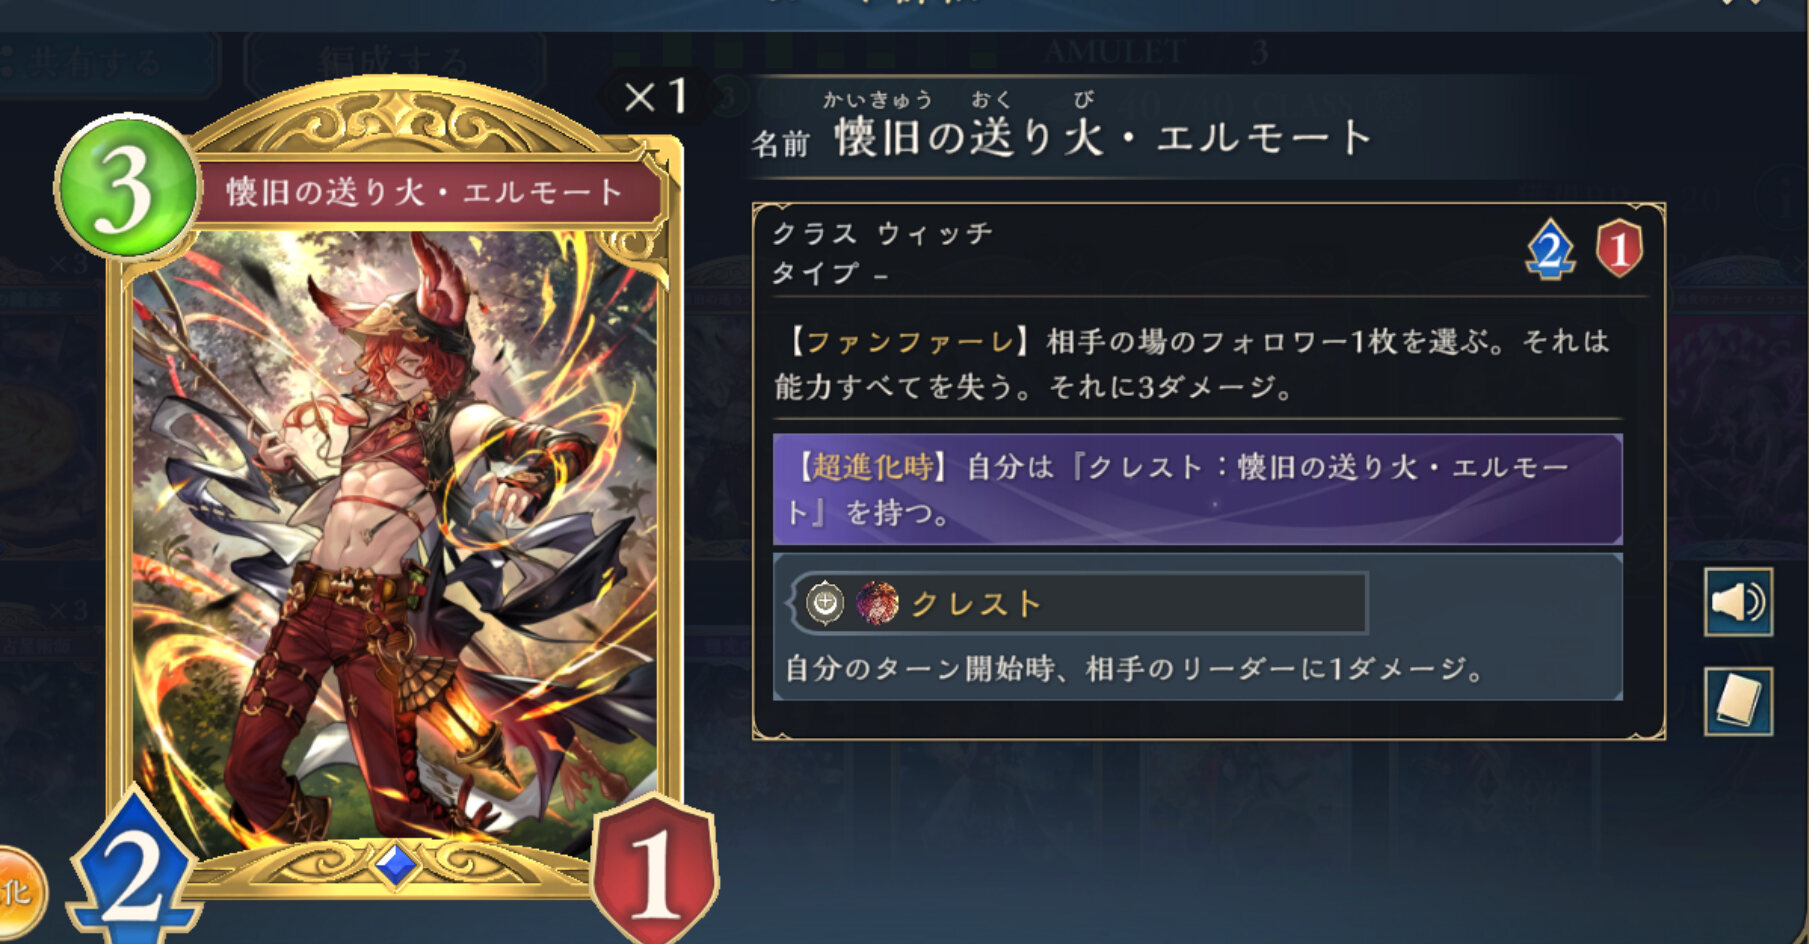The height and width of the screenshot is (944, 1809).
Task: Select the 超進化時 effect panel
Action: tap(1197, 489)
